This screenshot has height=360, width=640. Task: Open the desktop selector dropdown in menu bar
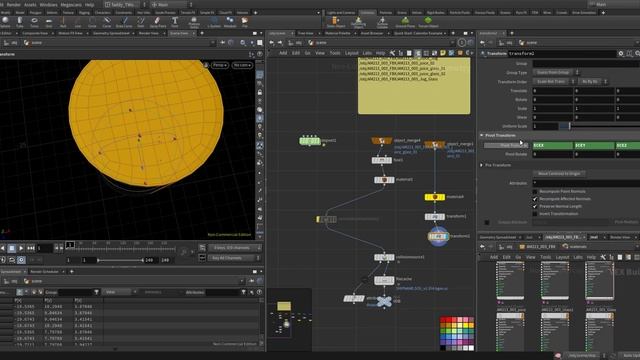click(124, 4)
